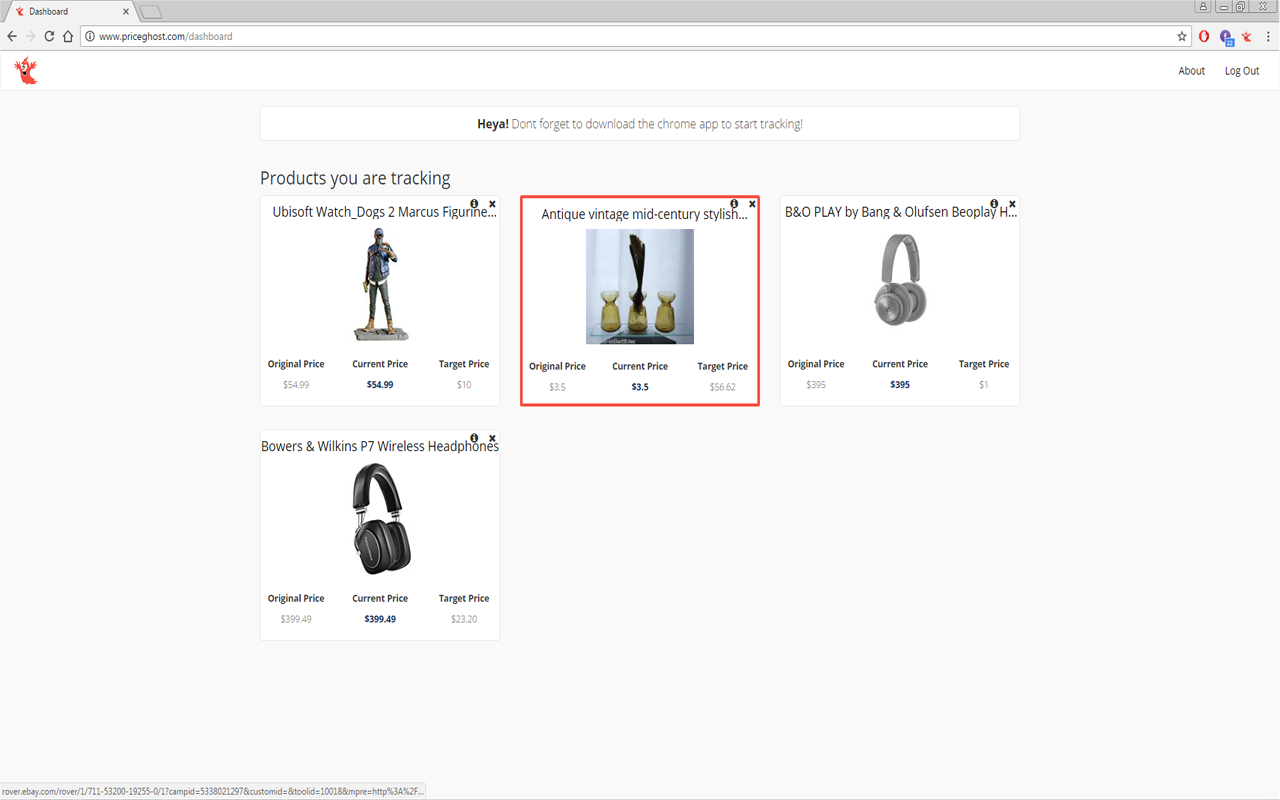Viewport: 1280px width, 800px height.
Task: View info for B&O PLAY headphones
Action: 994,204
